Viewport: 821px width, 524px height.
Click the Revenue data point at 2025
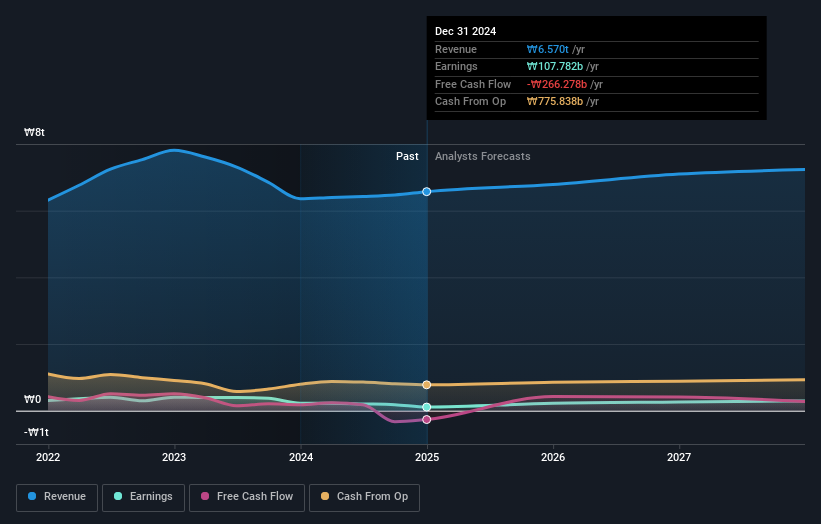427,192
